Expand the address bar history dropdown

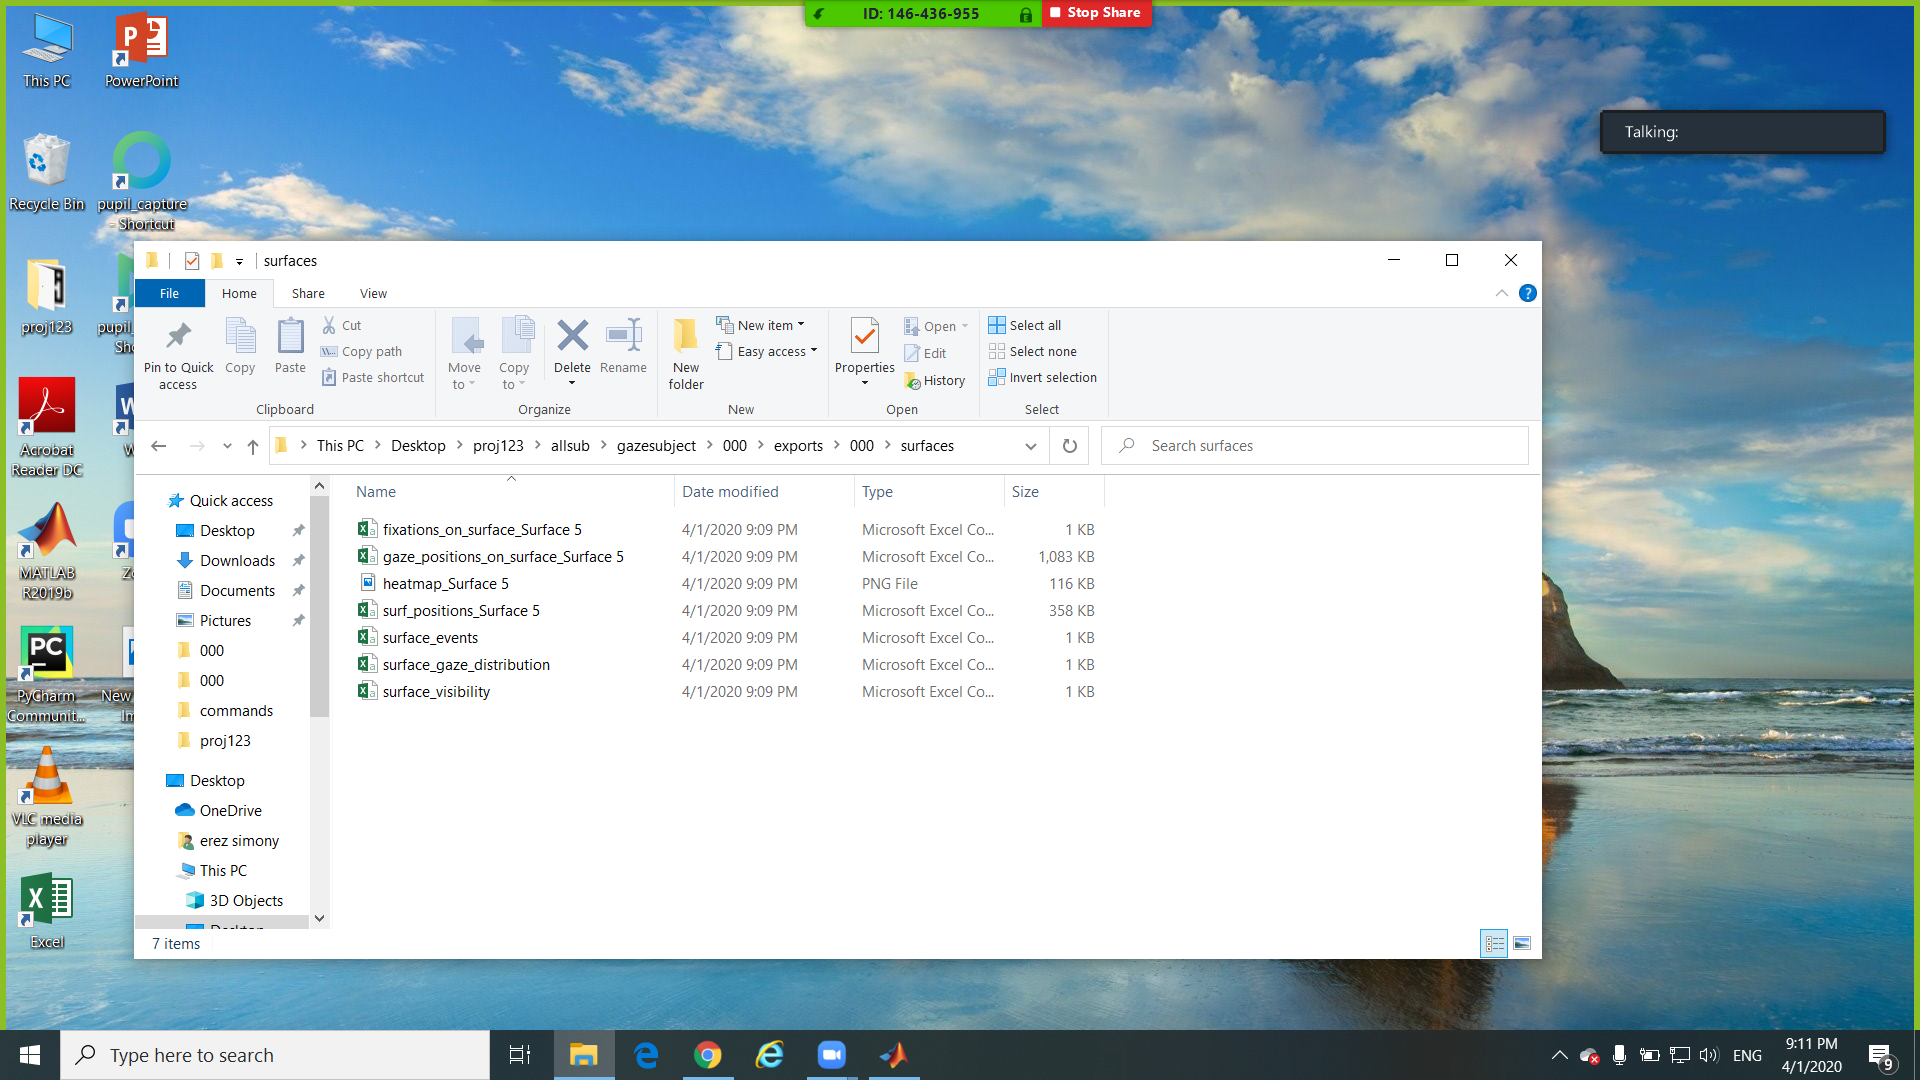[x=1031, y=446]
